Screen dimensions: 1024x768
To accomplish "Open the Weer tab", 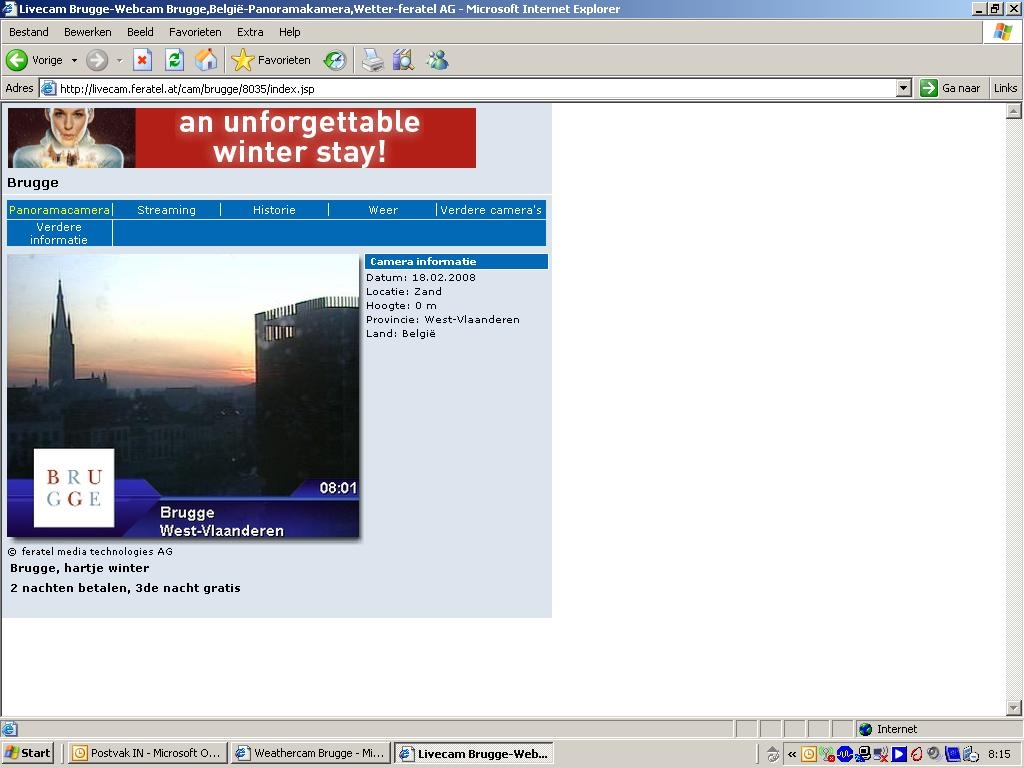I will (x=383, y=210).
